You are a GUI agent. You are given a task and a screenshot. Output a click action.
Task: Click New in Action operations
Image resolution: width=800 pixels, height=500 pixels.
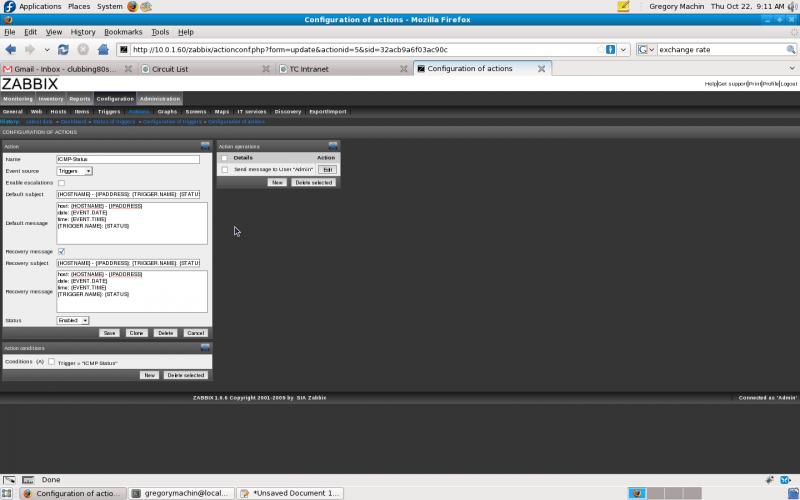coord(277,183)
